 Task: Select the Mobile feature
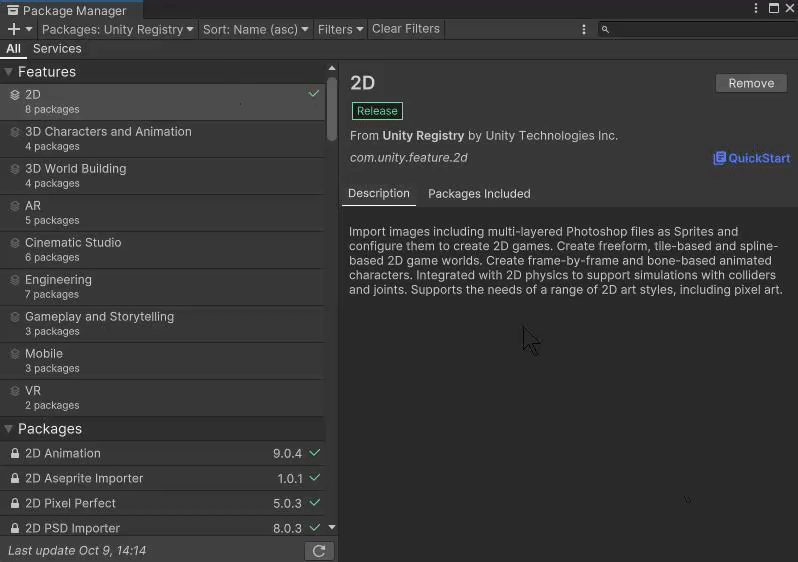[162, 361]
